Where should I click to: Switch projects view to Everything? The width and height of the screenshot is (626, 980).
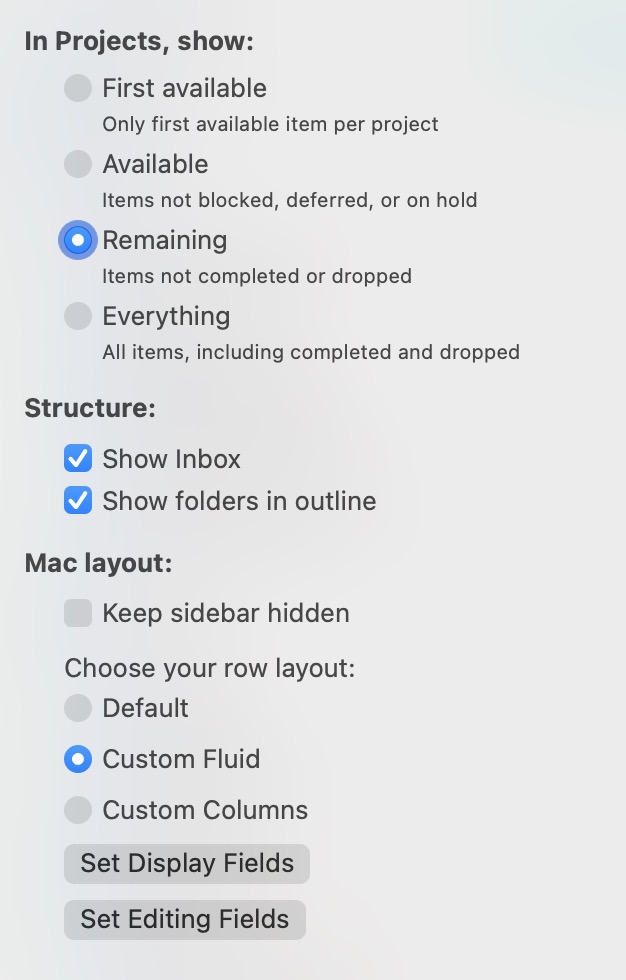(x=77, y=316)
